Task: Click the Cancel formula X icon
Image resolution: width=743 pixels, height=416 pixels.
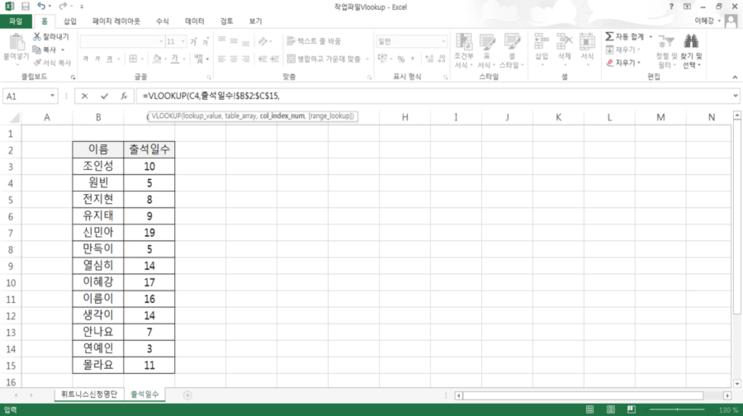Action: [x=84, y=96]
